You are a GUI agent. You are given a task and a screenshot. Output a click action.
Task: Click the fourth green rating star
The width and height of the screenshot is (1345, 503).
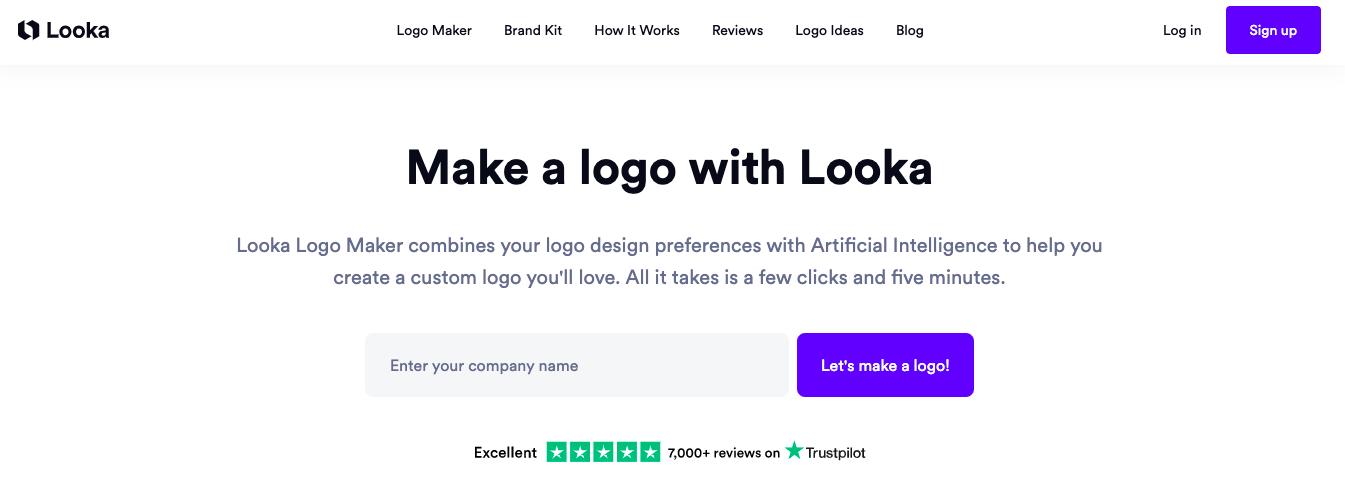pos(626,452)
